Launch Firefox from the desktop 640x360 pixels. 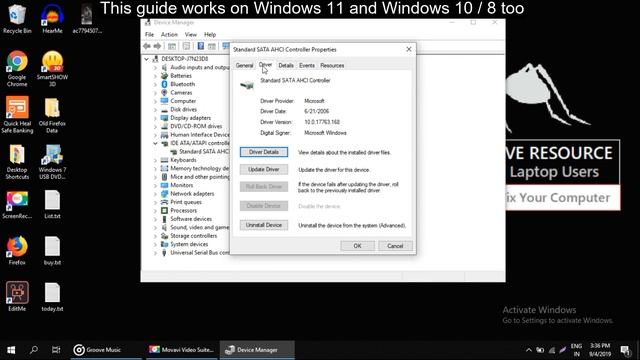point(17,251)
